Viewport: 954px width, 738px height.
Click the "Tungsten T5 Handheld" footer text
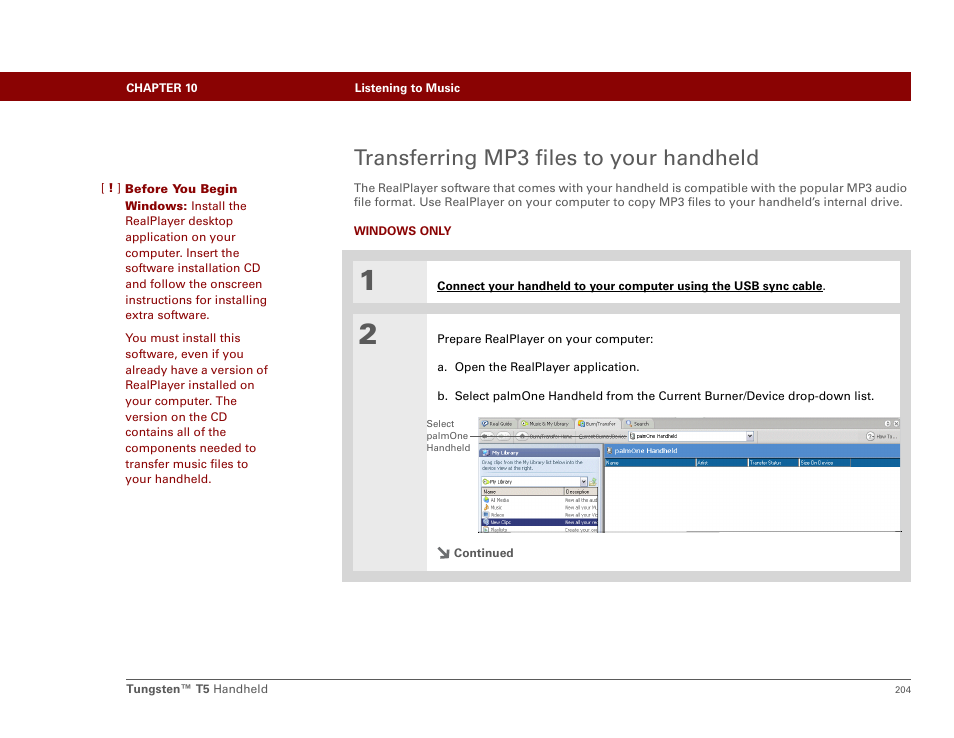coord(197,689)
